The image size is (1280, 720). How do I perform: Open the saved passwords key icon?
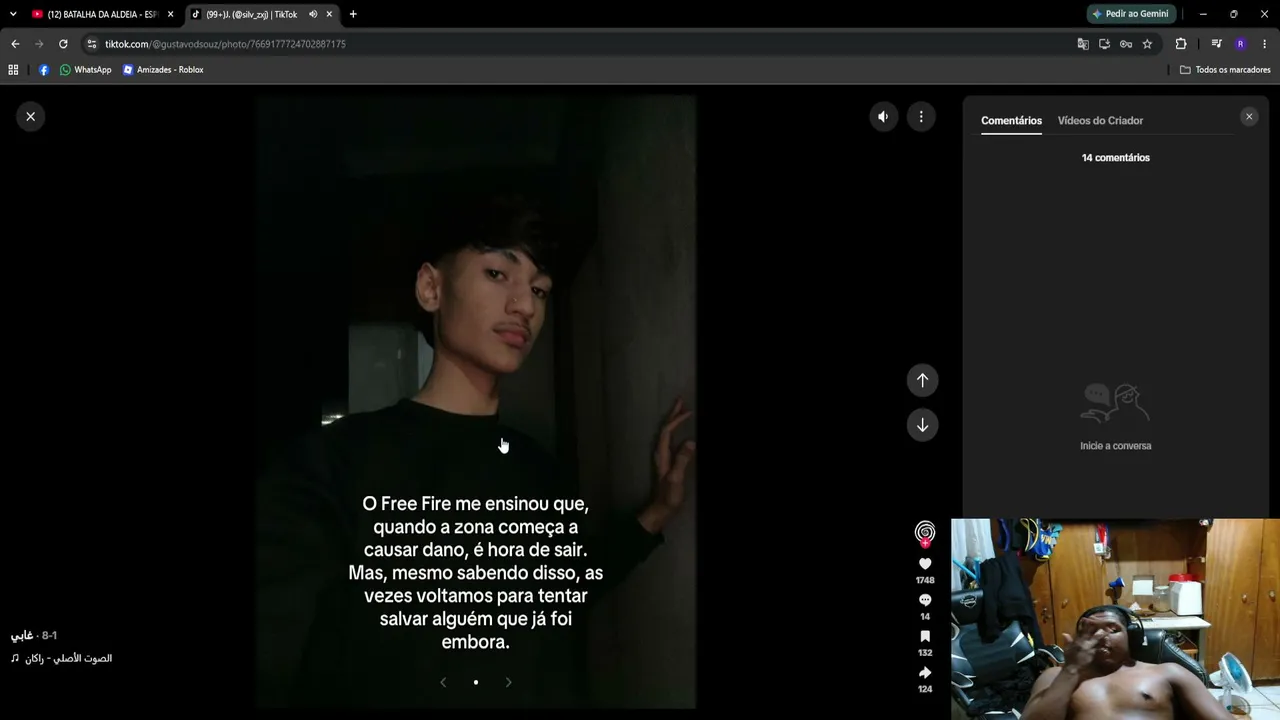1126,44
